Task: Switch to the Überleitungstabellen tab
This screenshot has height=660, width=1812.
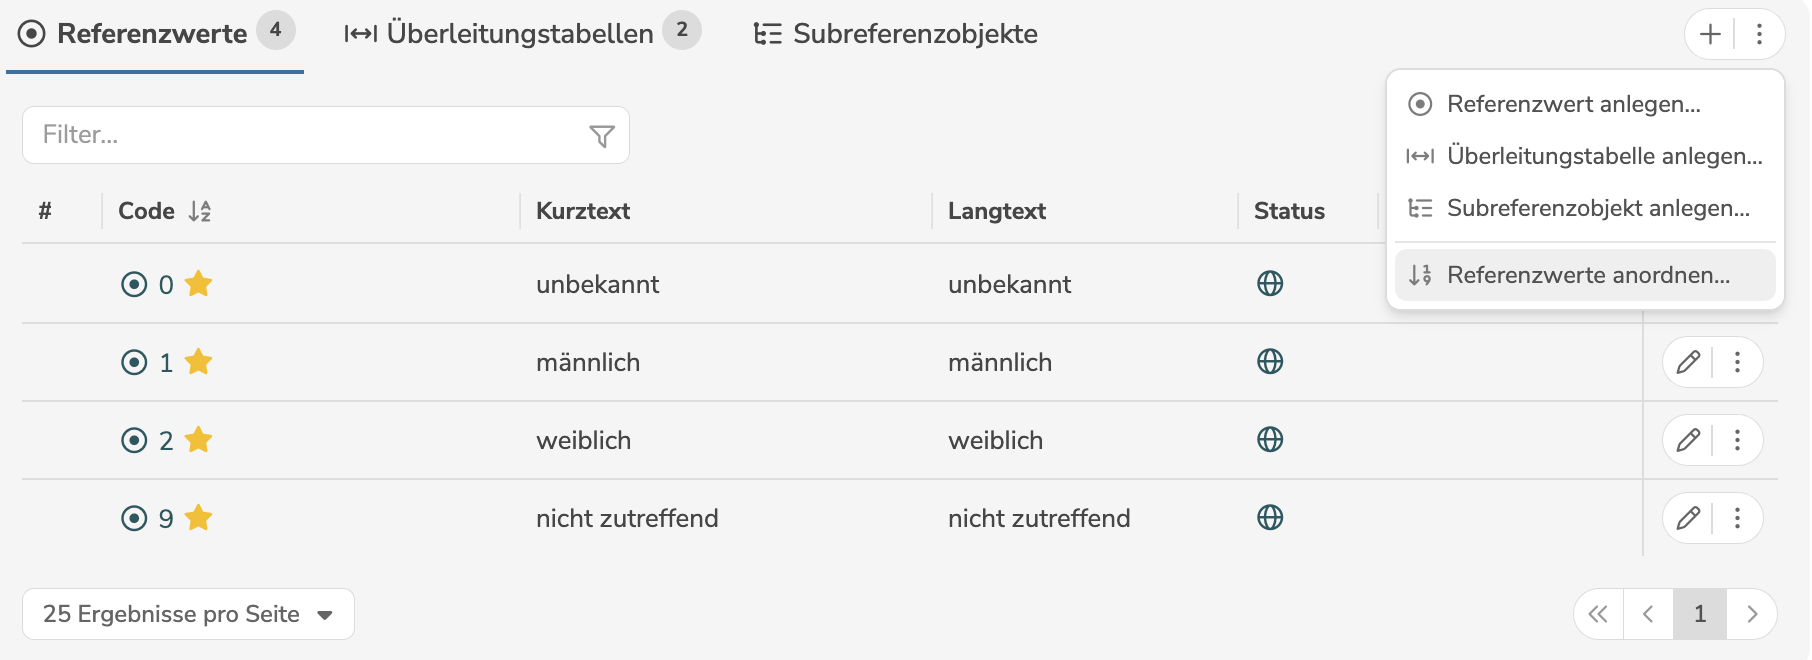Action: (521, 34)
